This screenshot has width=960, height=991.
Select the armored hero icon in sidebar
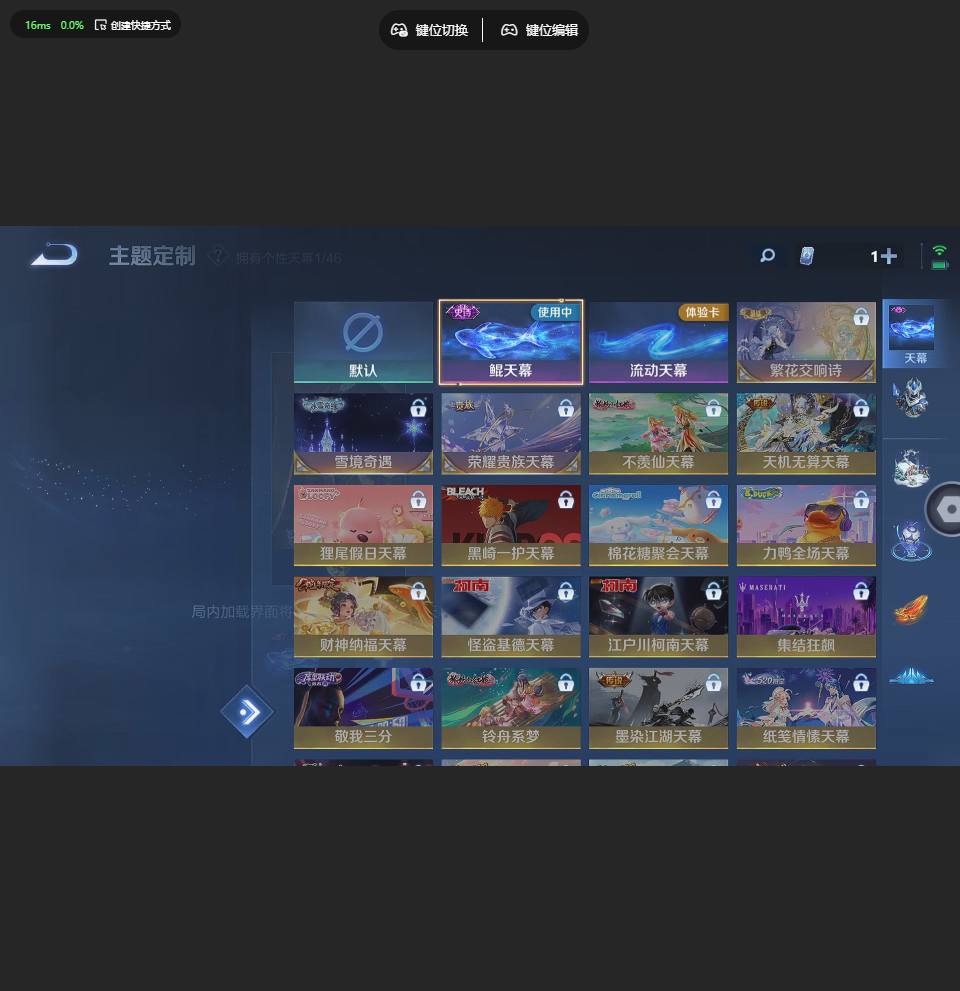pos(911,398)
